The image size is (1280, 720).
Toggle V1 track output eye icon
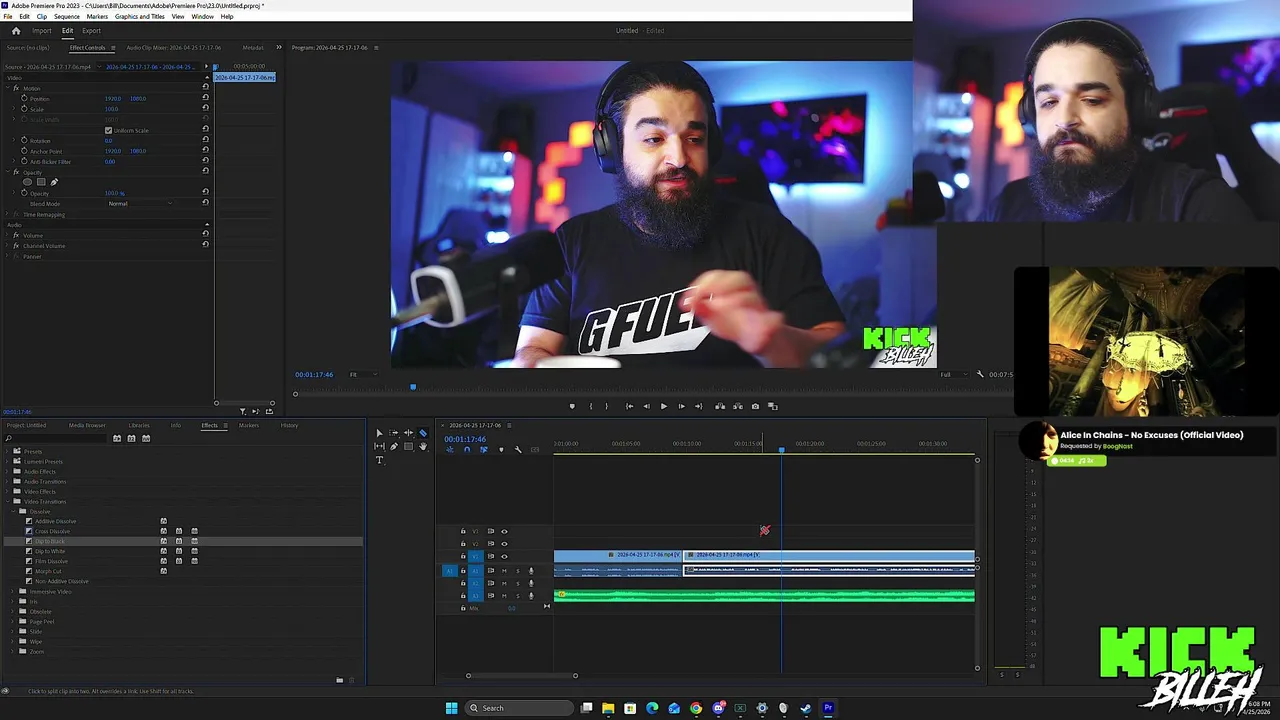click(504, 556)
